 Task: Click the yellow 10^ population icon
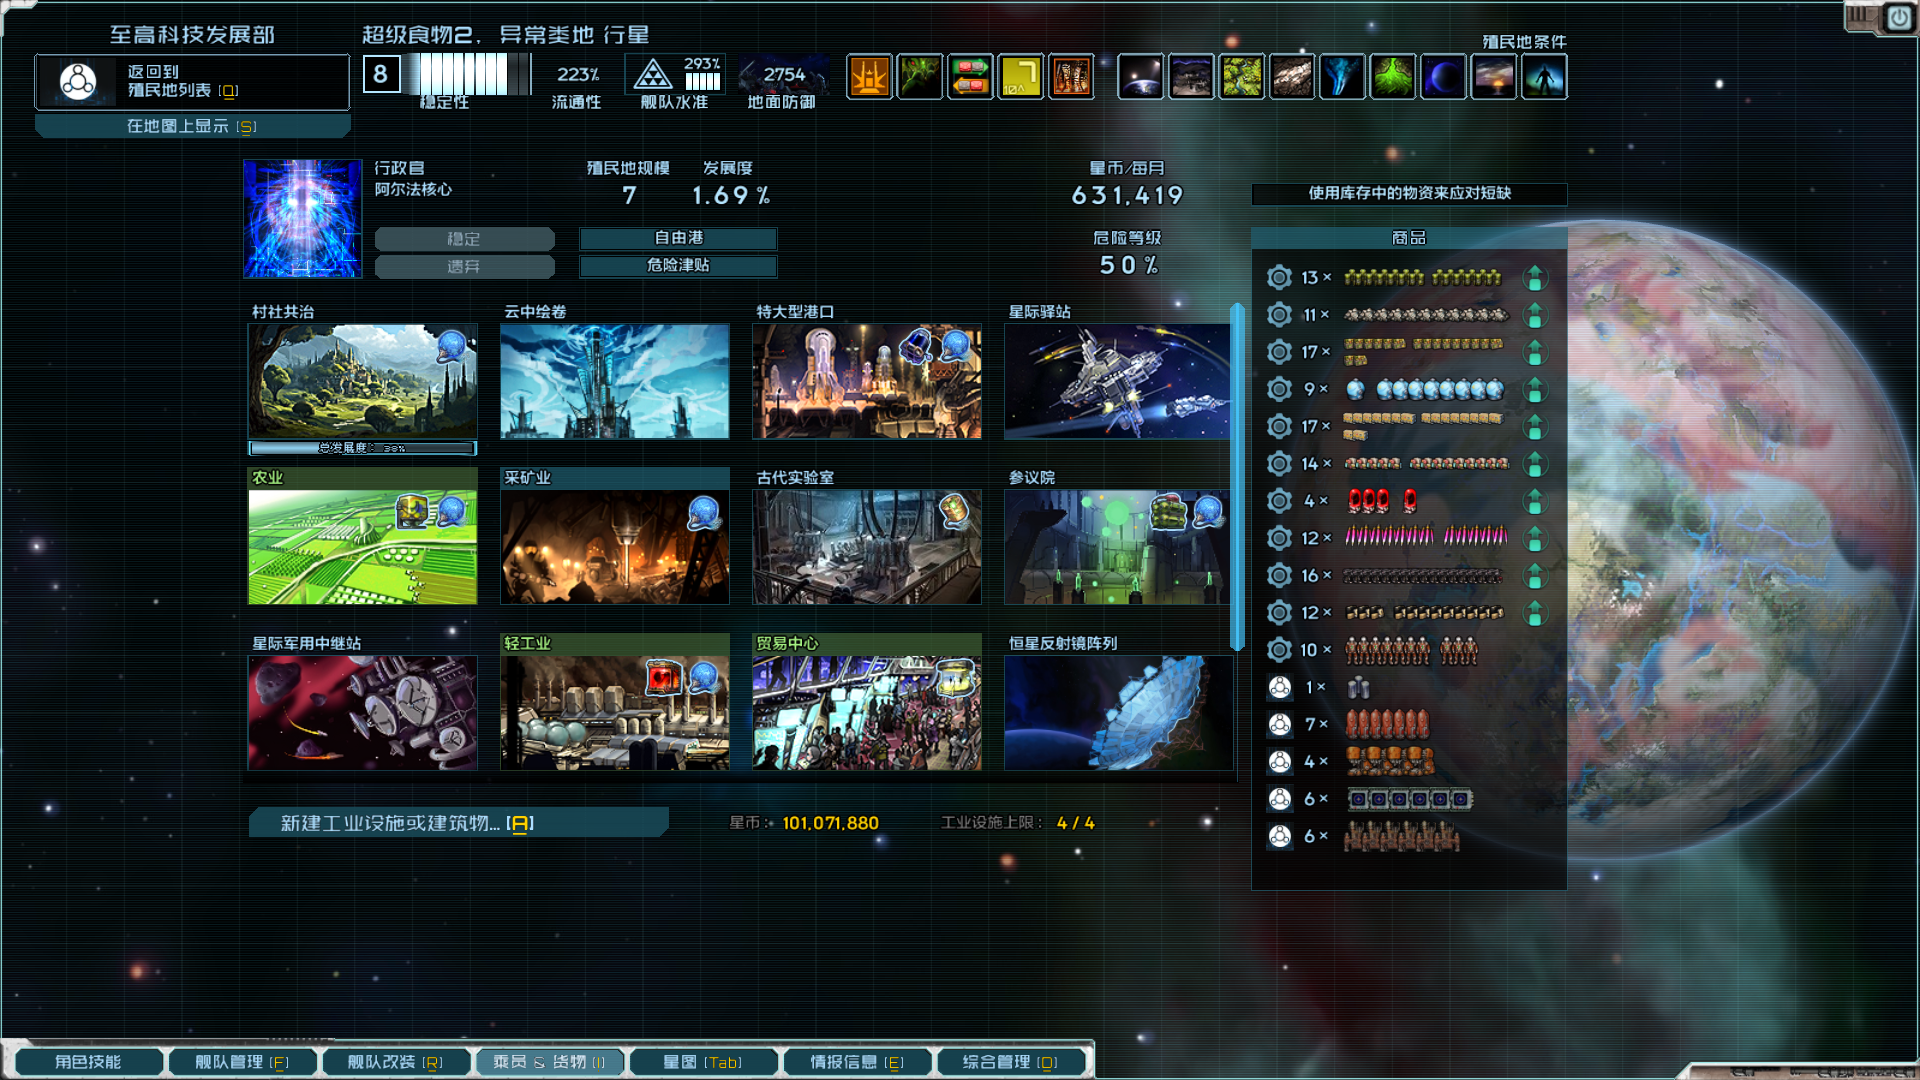click(1020, 76)
